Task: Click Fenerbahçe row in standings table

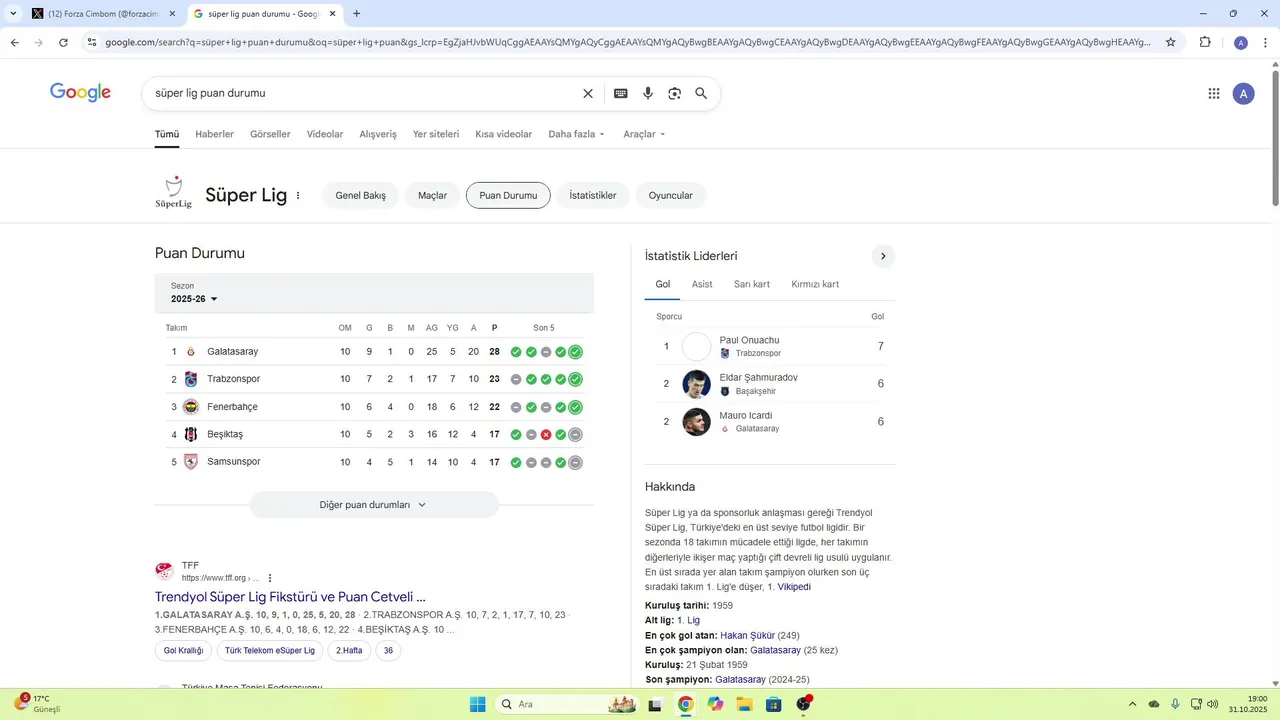Action: (374, 407)
